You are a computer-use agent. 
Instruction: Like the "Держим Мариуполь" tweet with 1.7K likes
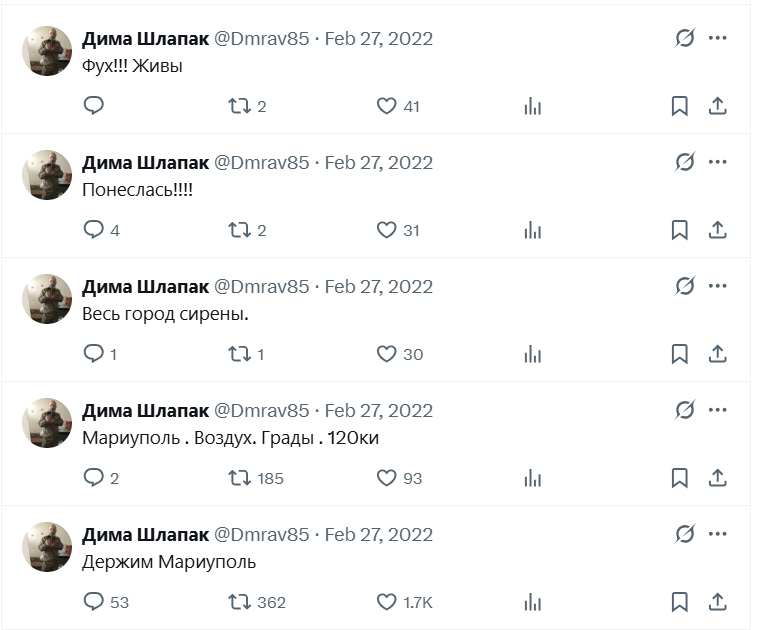pos(386,602)
